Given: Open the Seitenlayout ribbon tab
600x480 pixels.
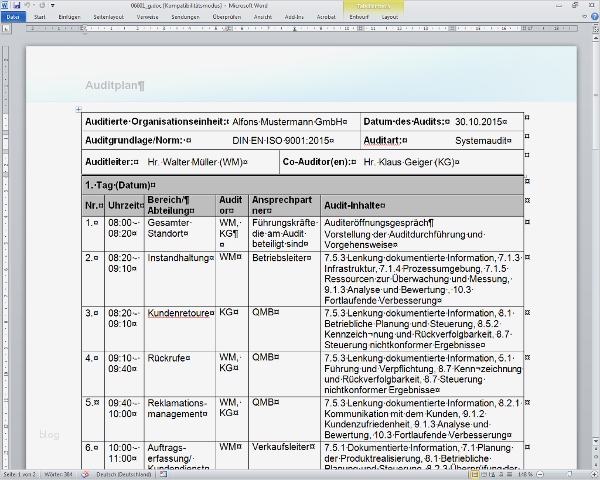Looking at the screenshot, I should pyautogui.click(x=108, y=17).
